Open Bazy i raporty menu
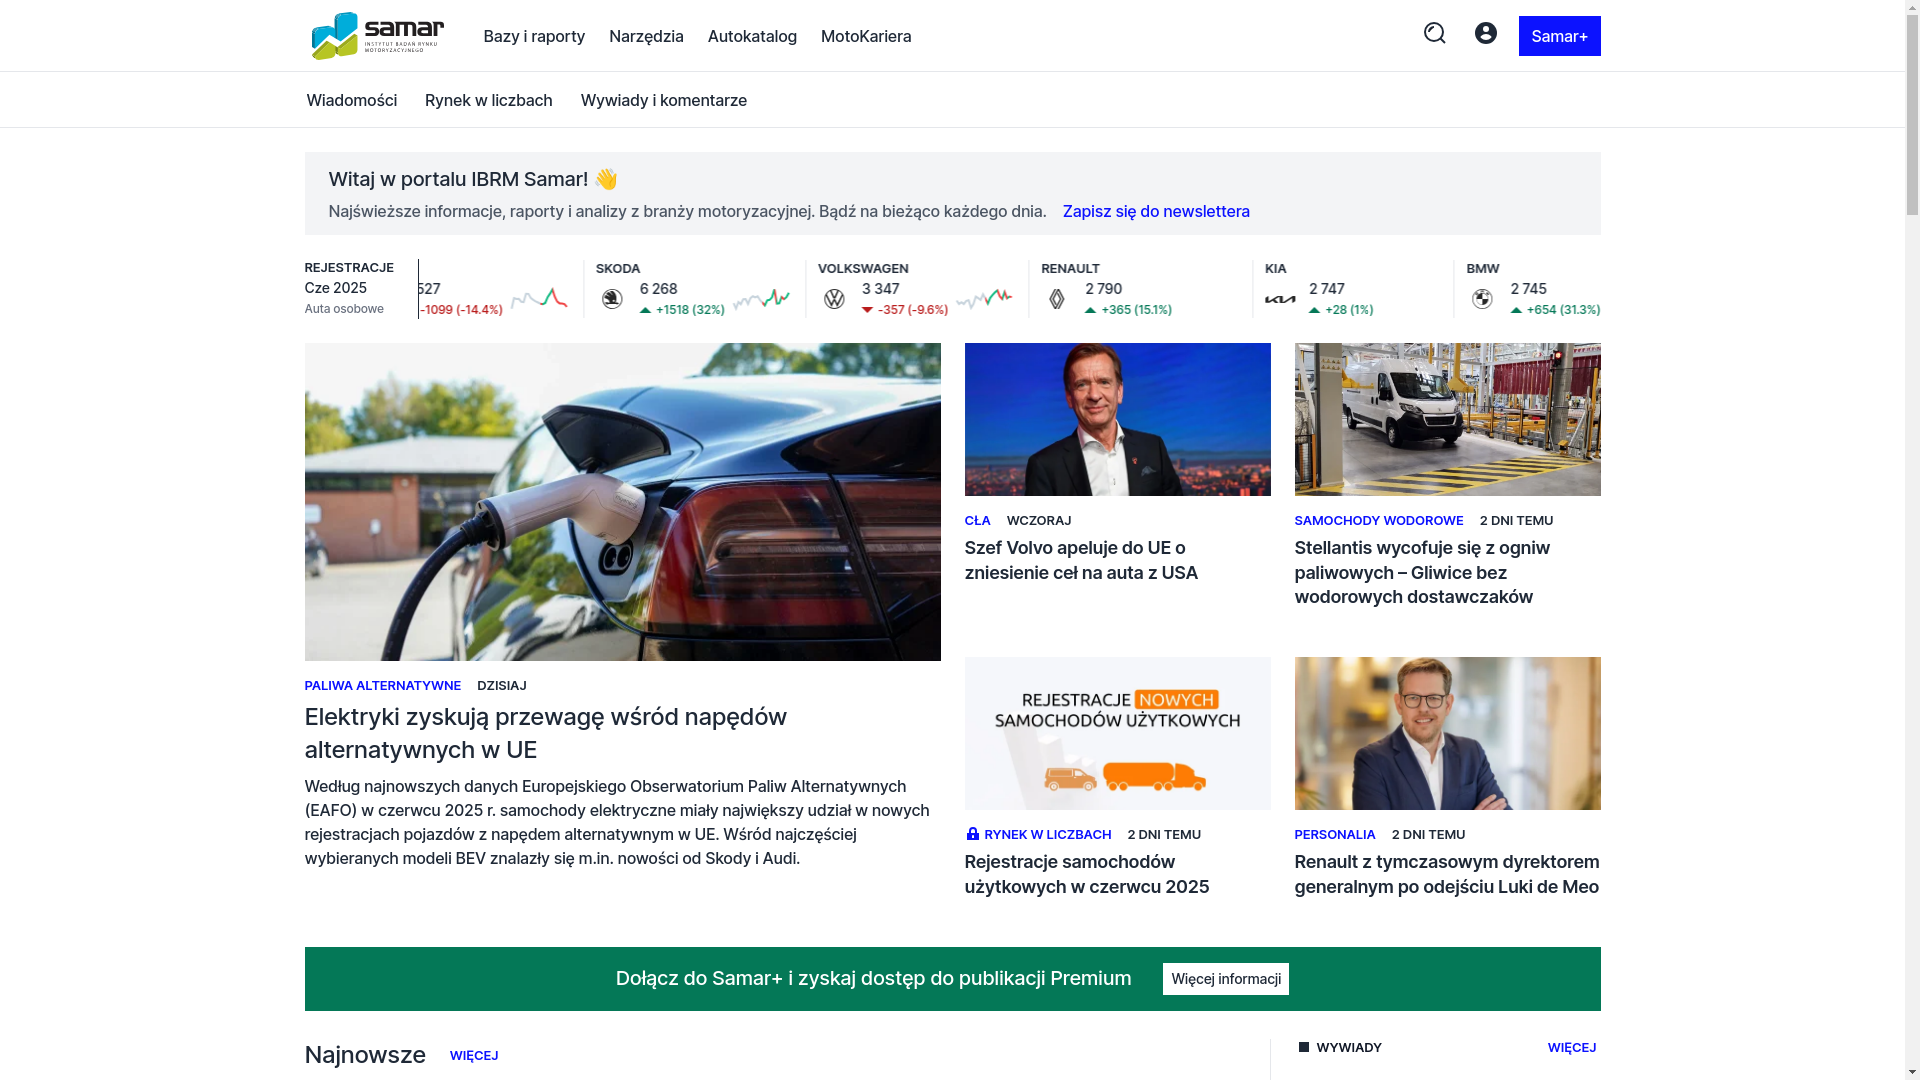Image resolution: width=1920 pixels, height=1080 pixels. click(534, 36)
